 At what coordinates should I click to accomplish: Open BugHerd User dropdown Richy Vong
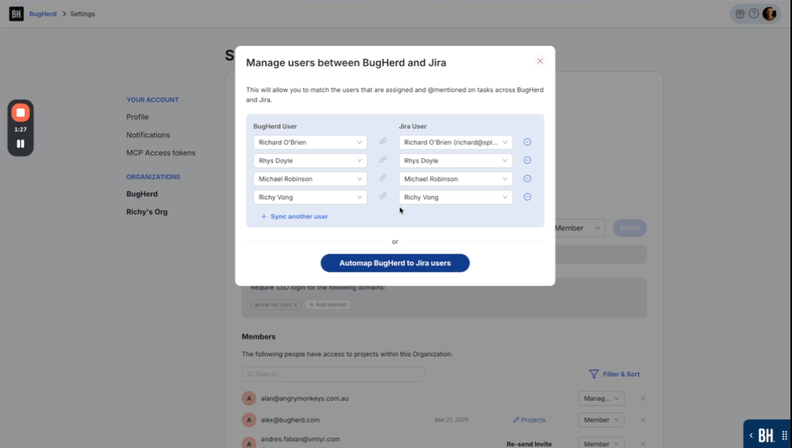click(x=310, y=197)
